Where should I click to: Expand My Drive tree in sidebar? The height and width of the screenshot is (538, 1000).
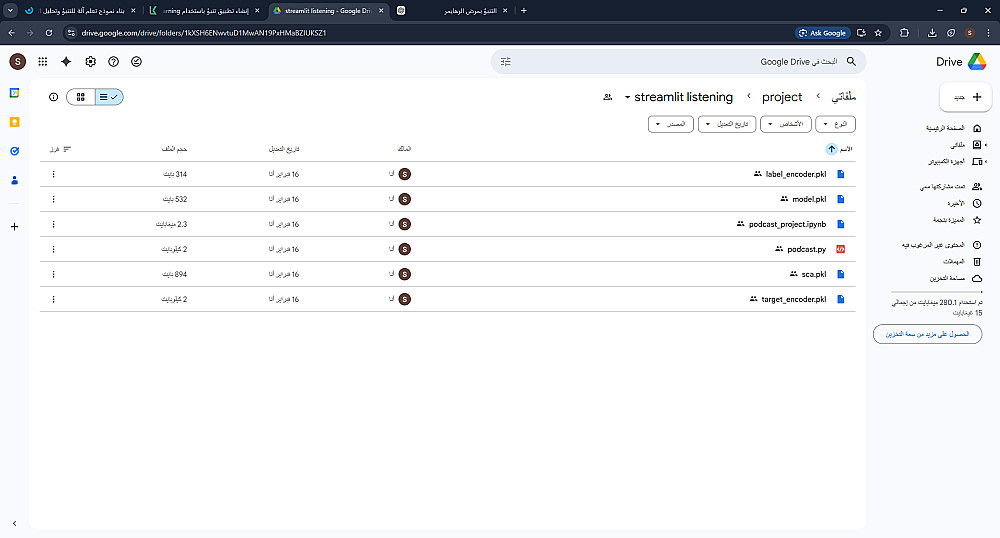pyautogui.click(x=986, y=145)
